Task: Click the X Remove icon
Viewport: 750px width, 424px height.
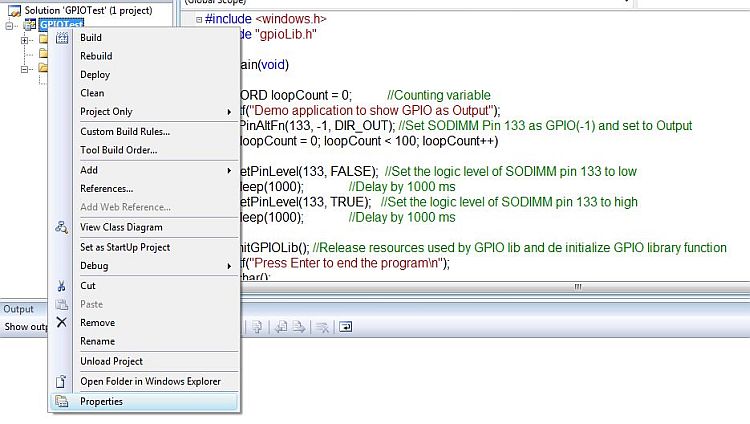Action: coord(61,323)
